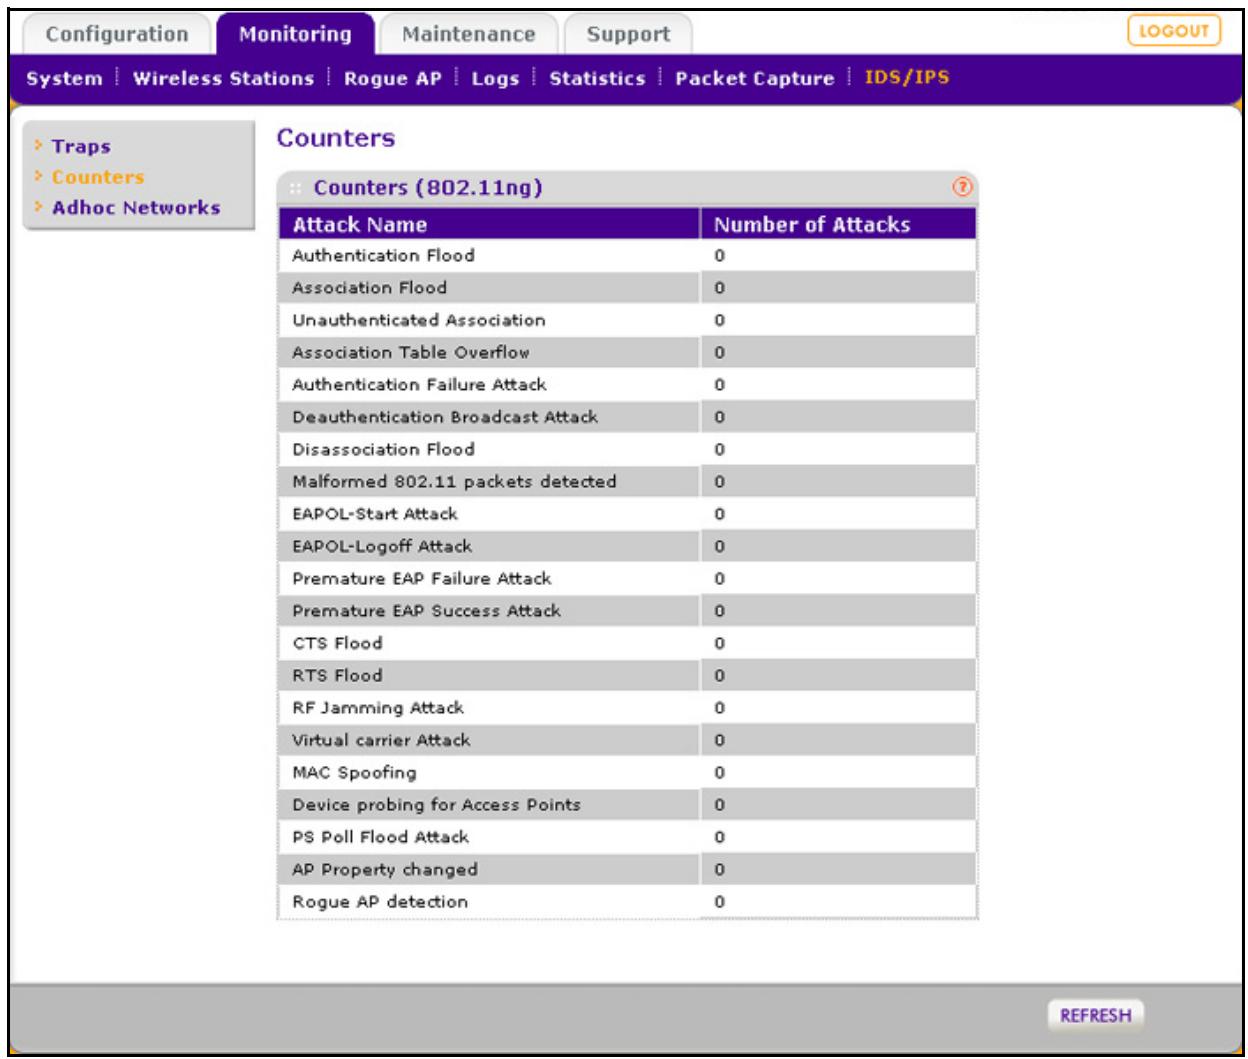
Task: Open the Configuration tab
Action: 116,34
